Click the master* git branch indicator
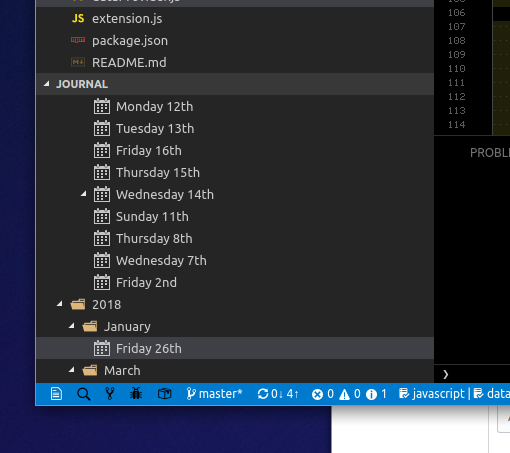The image size is (510, 453). pos(214,394)
